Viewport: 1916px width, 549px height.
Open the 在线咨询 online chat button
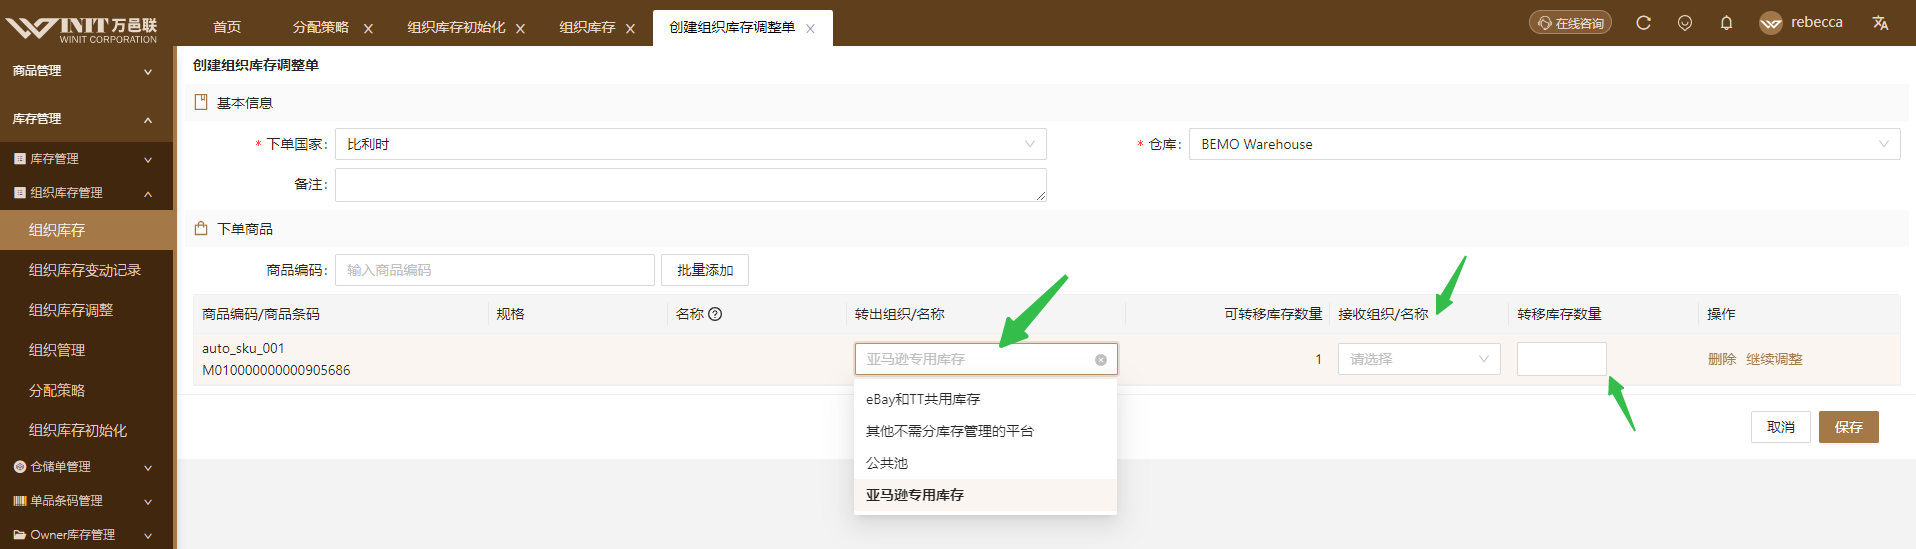(1570, 22)
